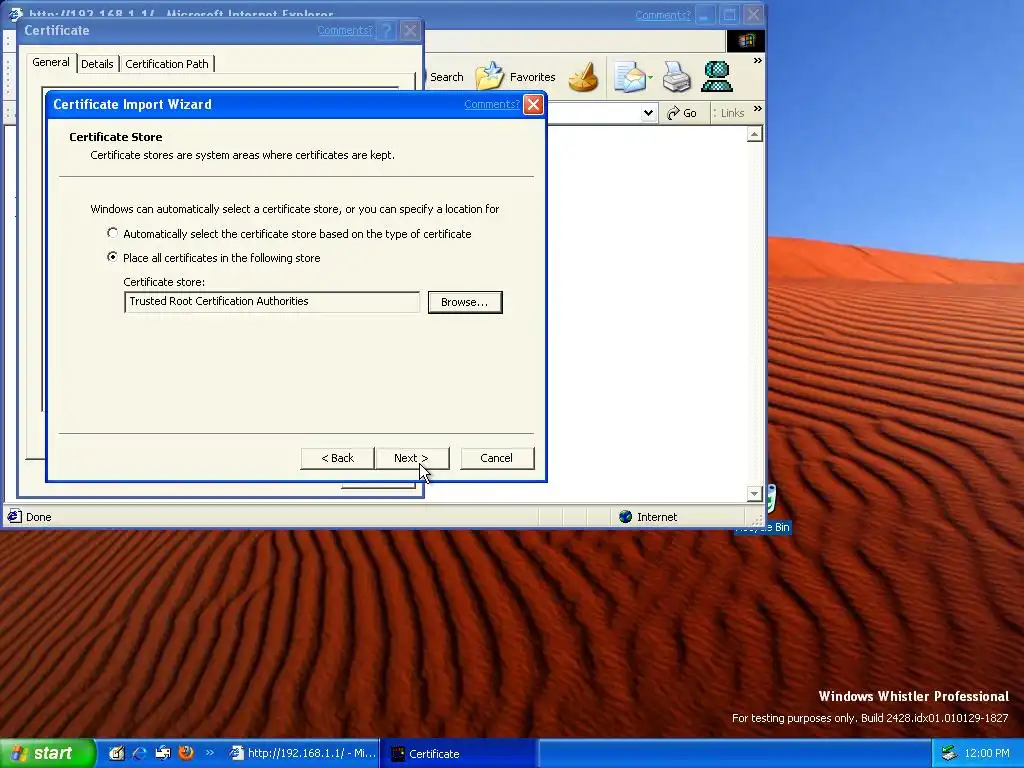The image size is (1024, 768).
Task: Click the Recycle Bin desktop icon label
Action: [763, 527]
